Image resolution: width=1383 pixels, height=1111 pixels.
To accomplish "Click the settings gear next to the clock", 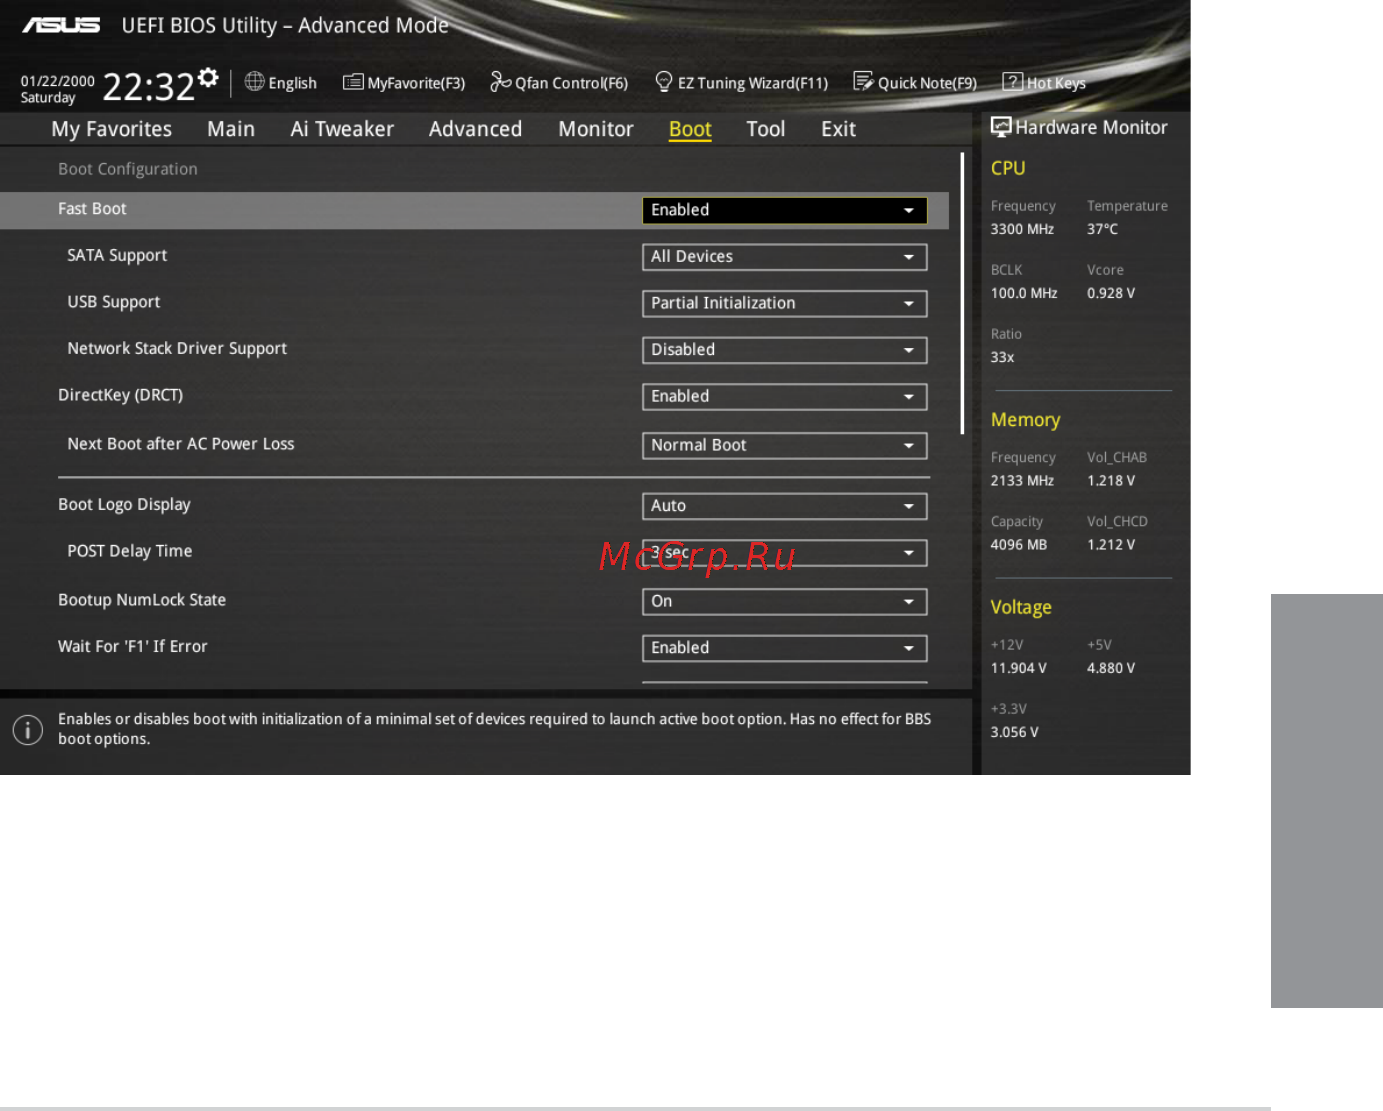I will point(208,78).
